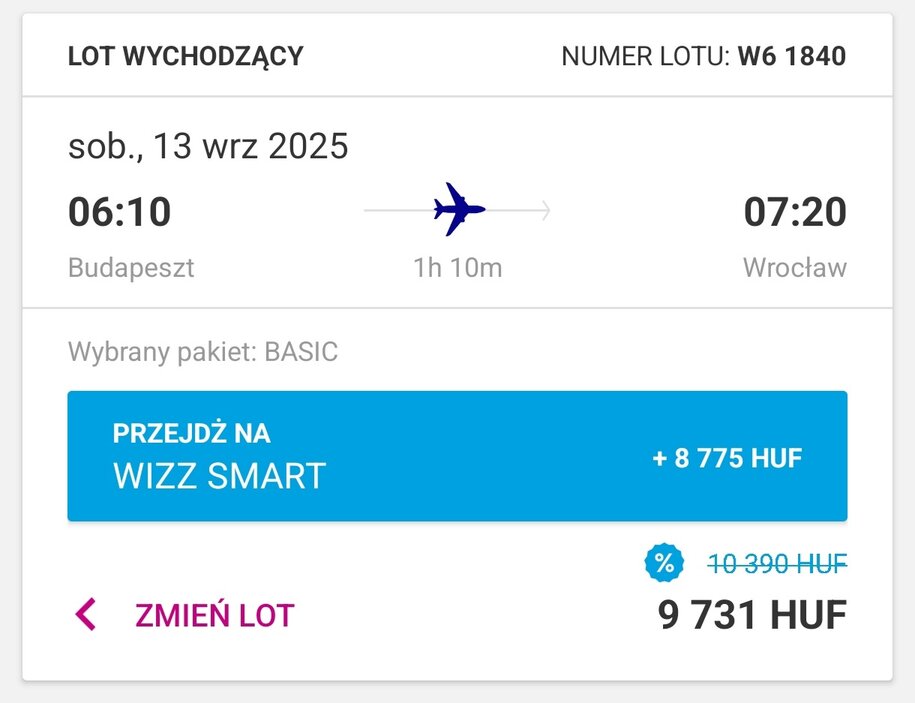Image resolution: width=915 pixels, height=703 pixels.
Task: Click the Wrocław destination city
Action: click(x=795, y=268)
